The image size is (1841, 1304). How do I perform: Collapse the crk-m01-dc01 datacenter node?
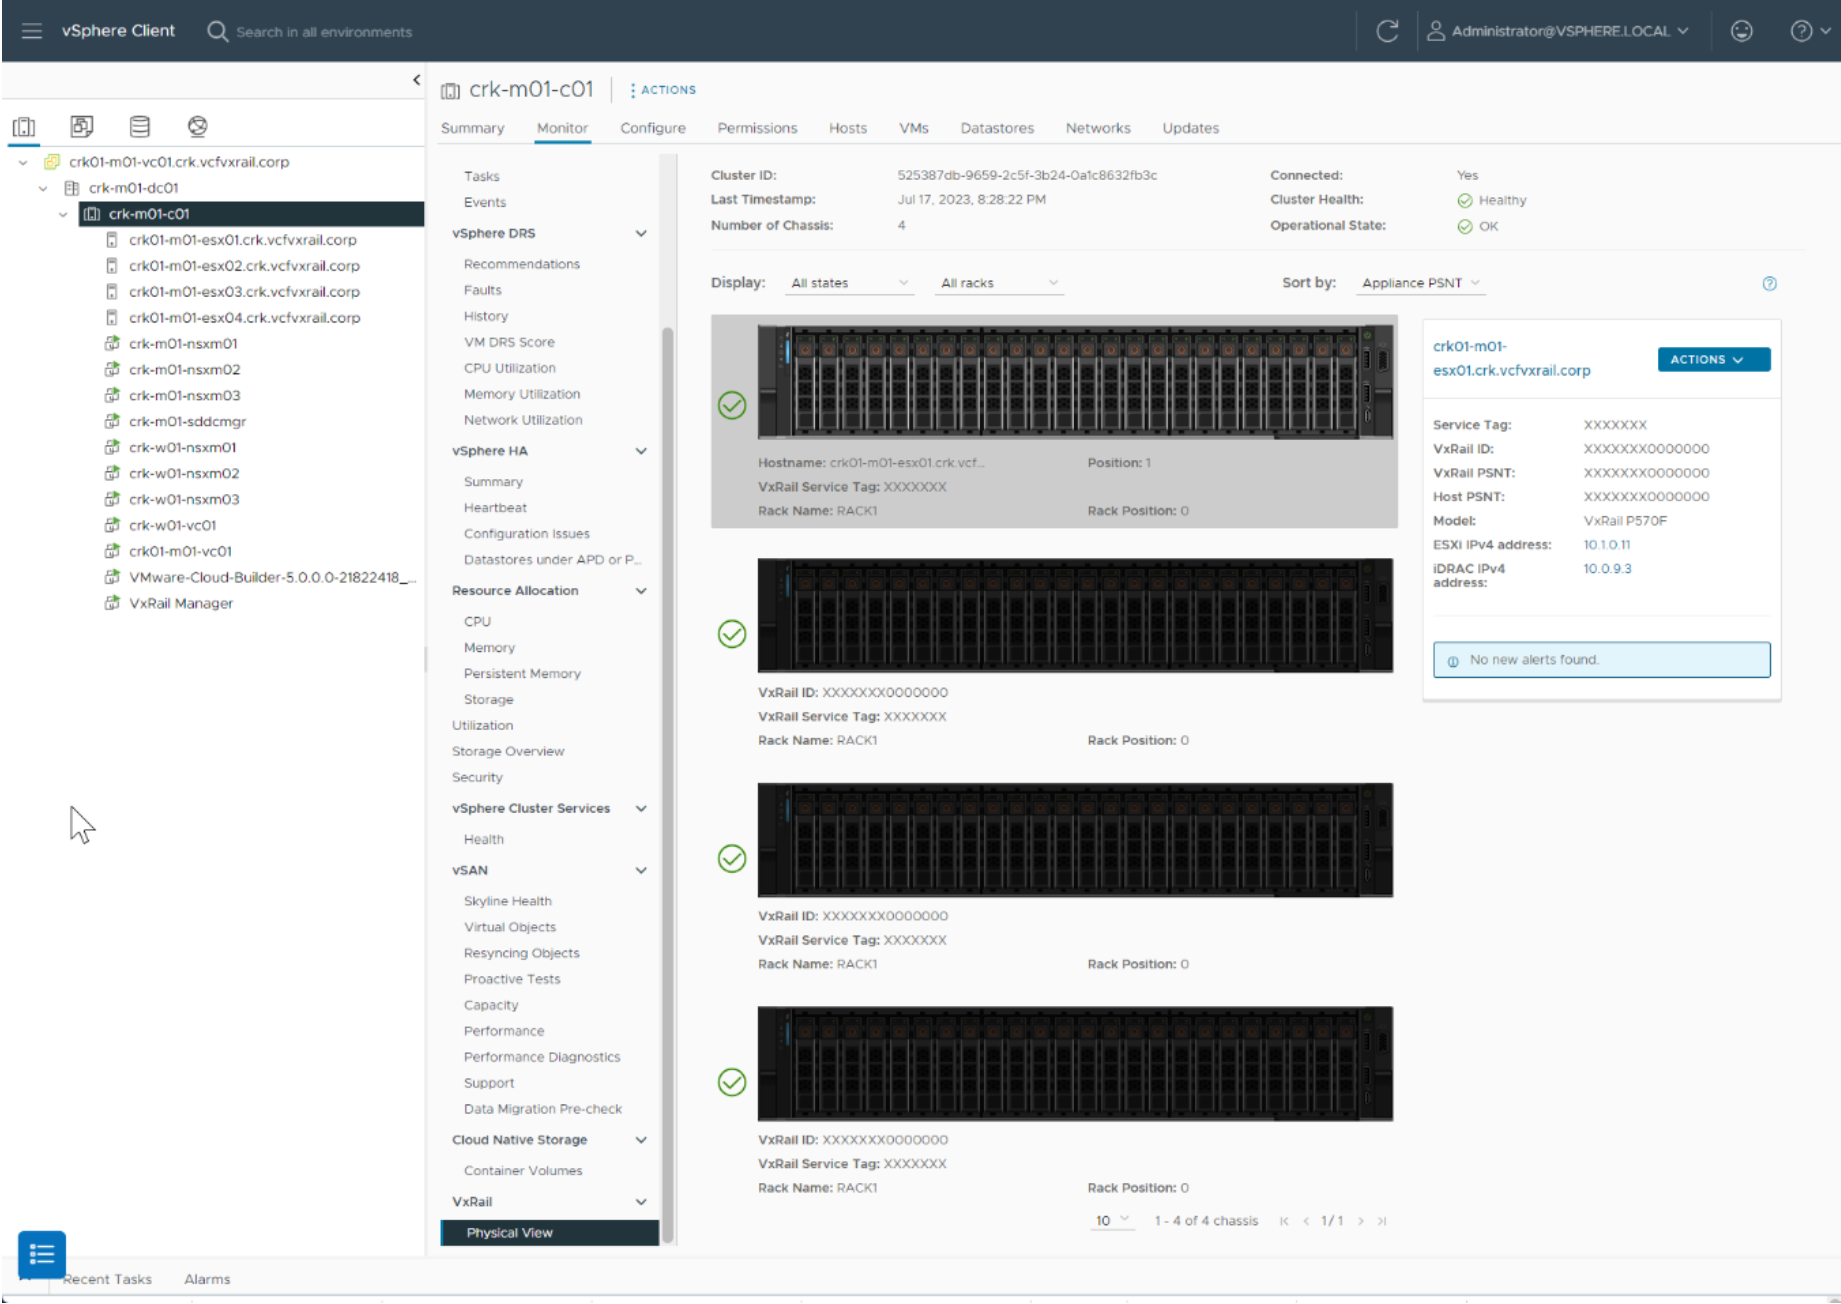pos(43,188)
